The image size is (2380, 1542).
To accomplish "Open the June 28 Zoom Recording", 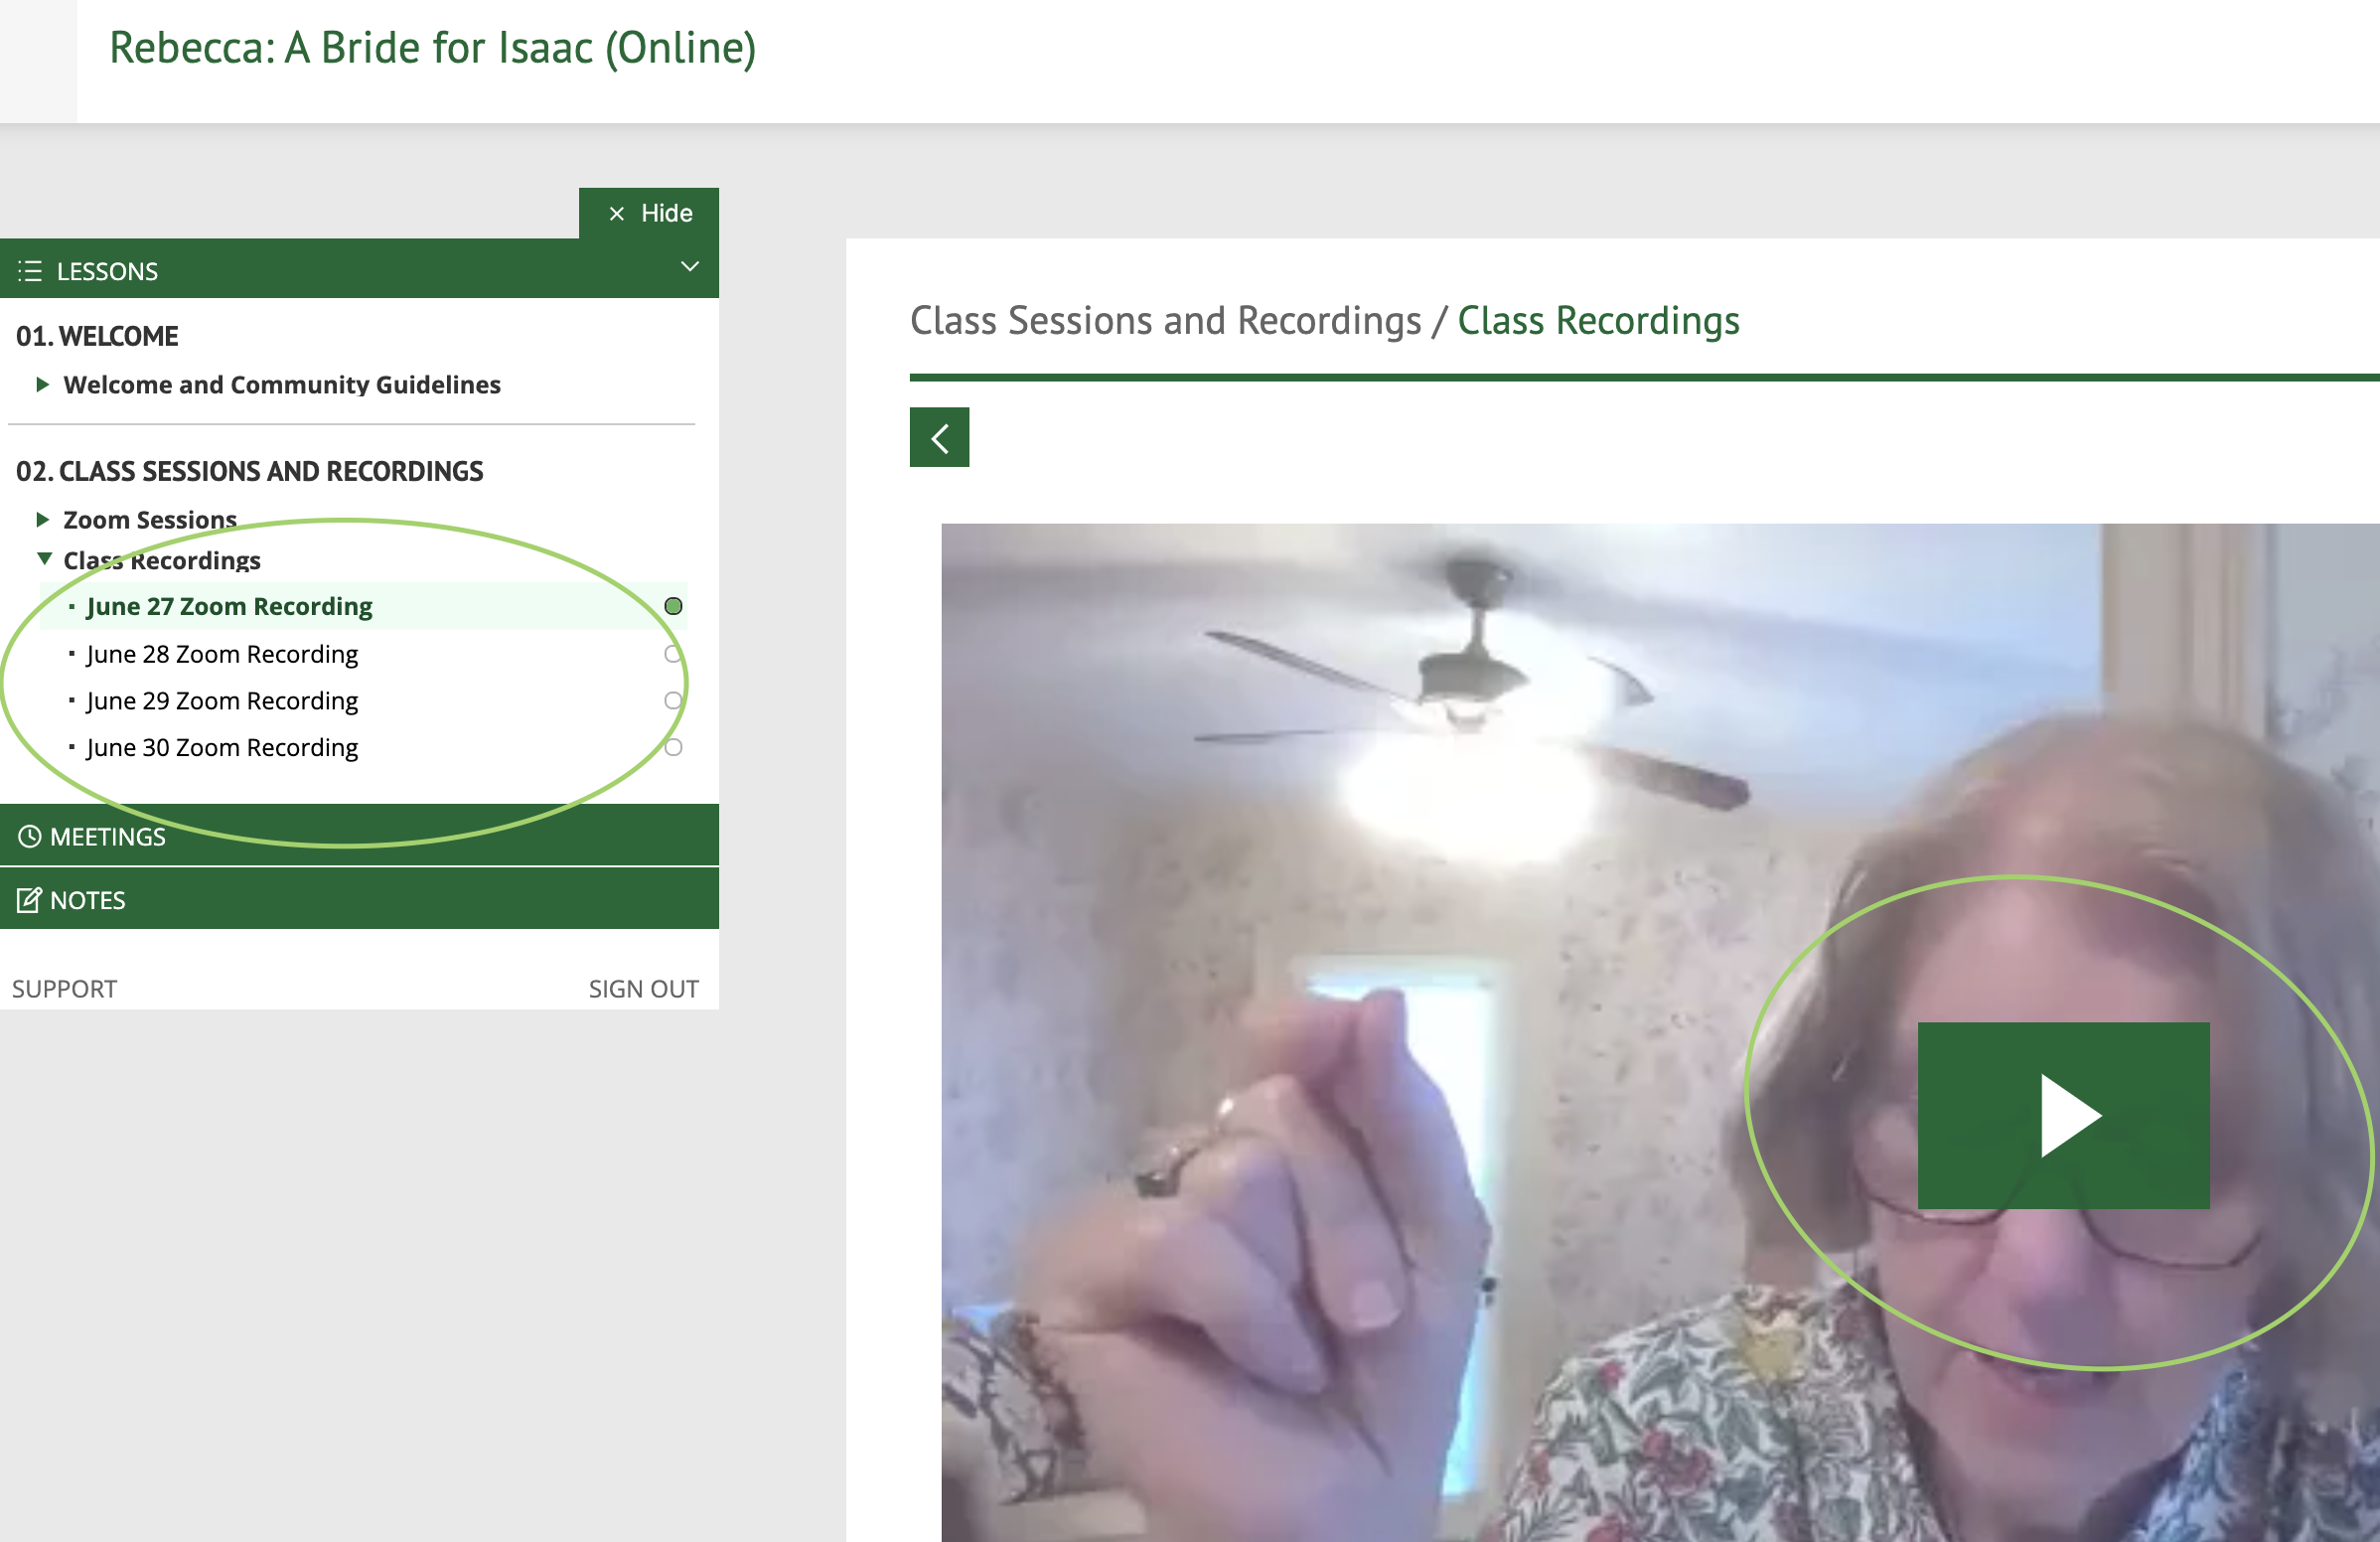I will (x=222, y=654).
